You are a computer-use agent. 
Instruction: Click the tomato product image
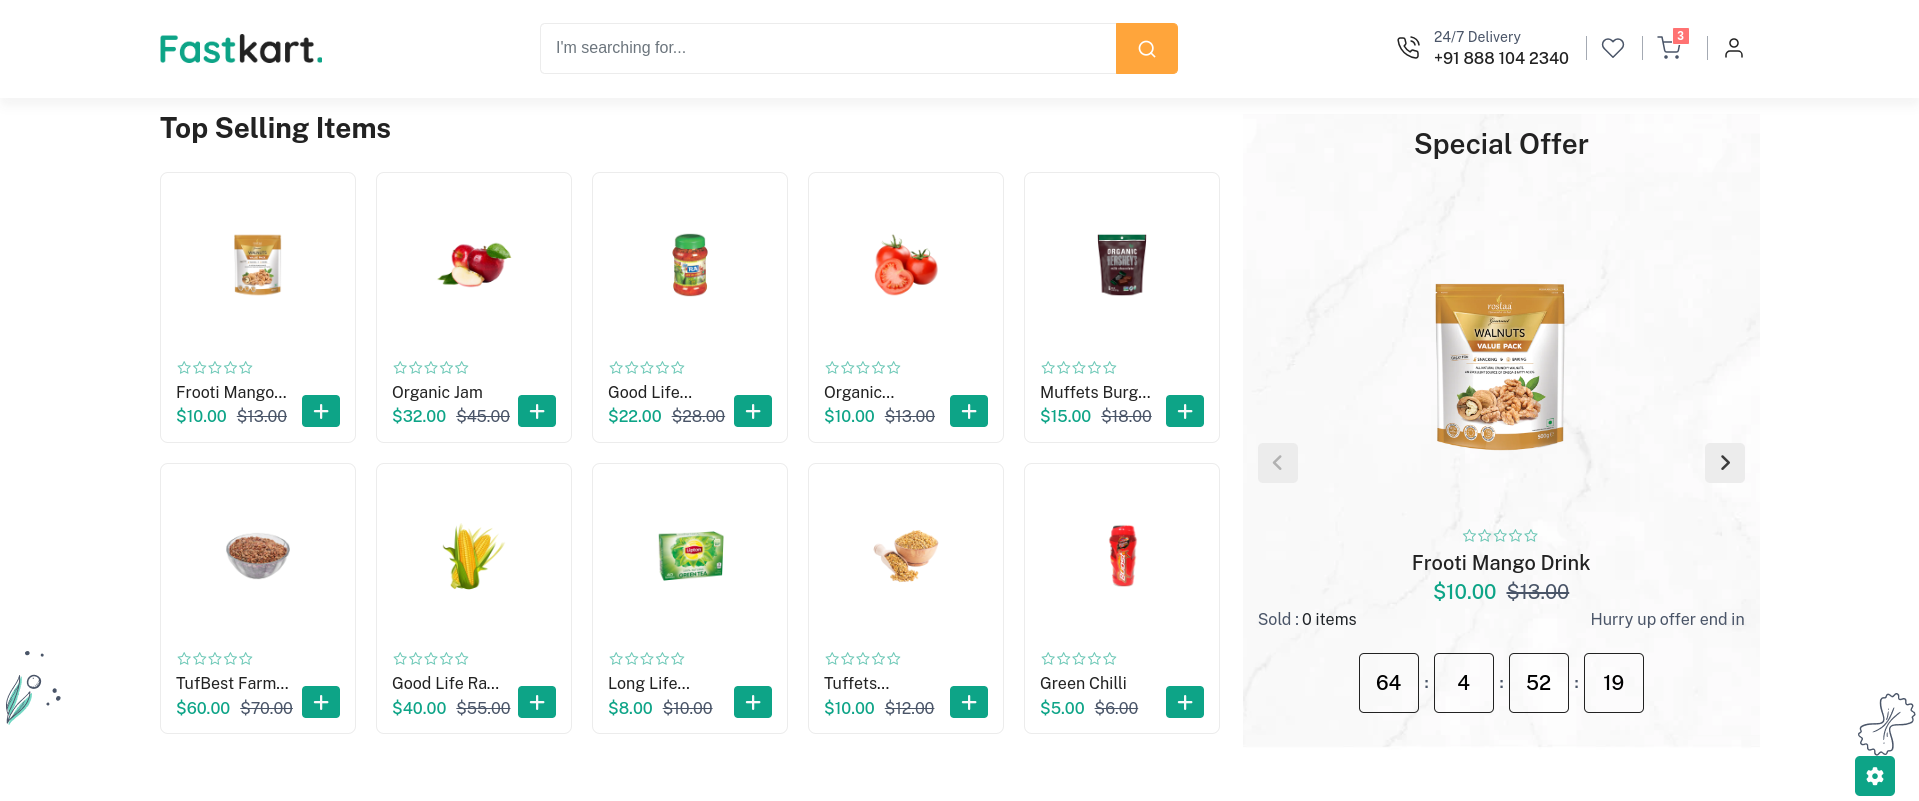click(x=906, y=265)
